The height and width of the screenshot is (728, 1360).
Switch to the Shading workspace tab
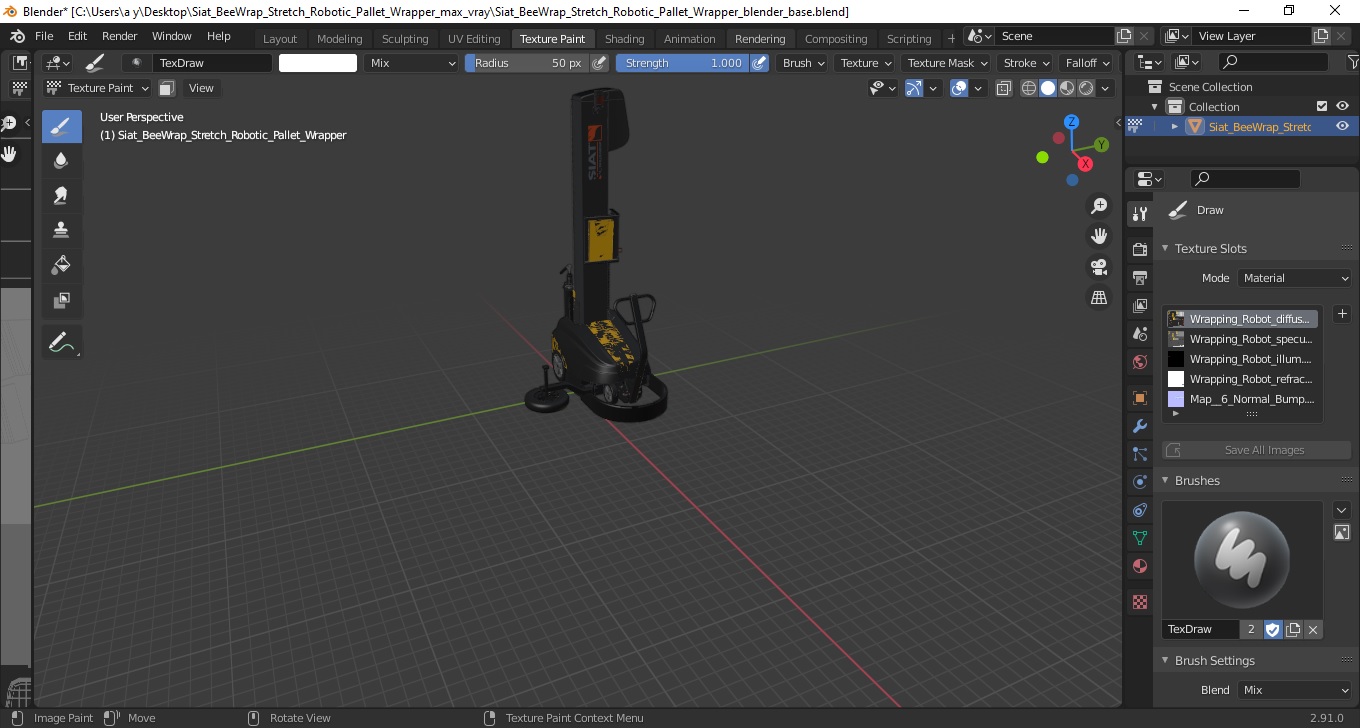coord(624,39)
